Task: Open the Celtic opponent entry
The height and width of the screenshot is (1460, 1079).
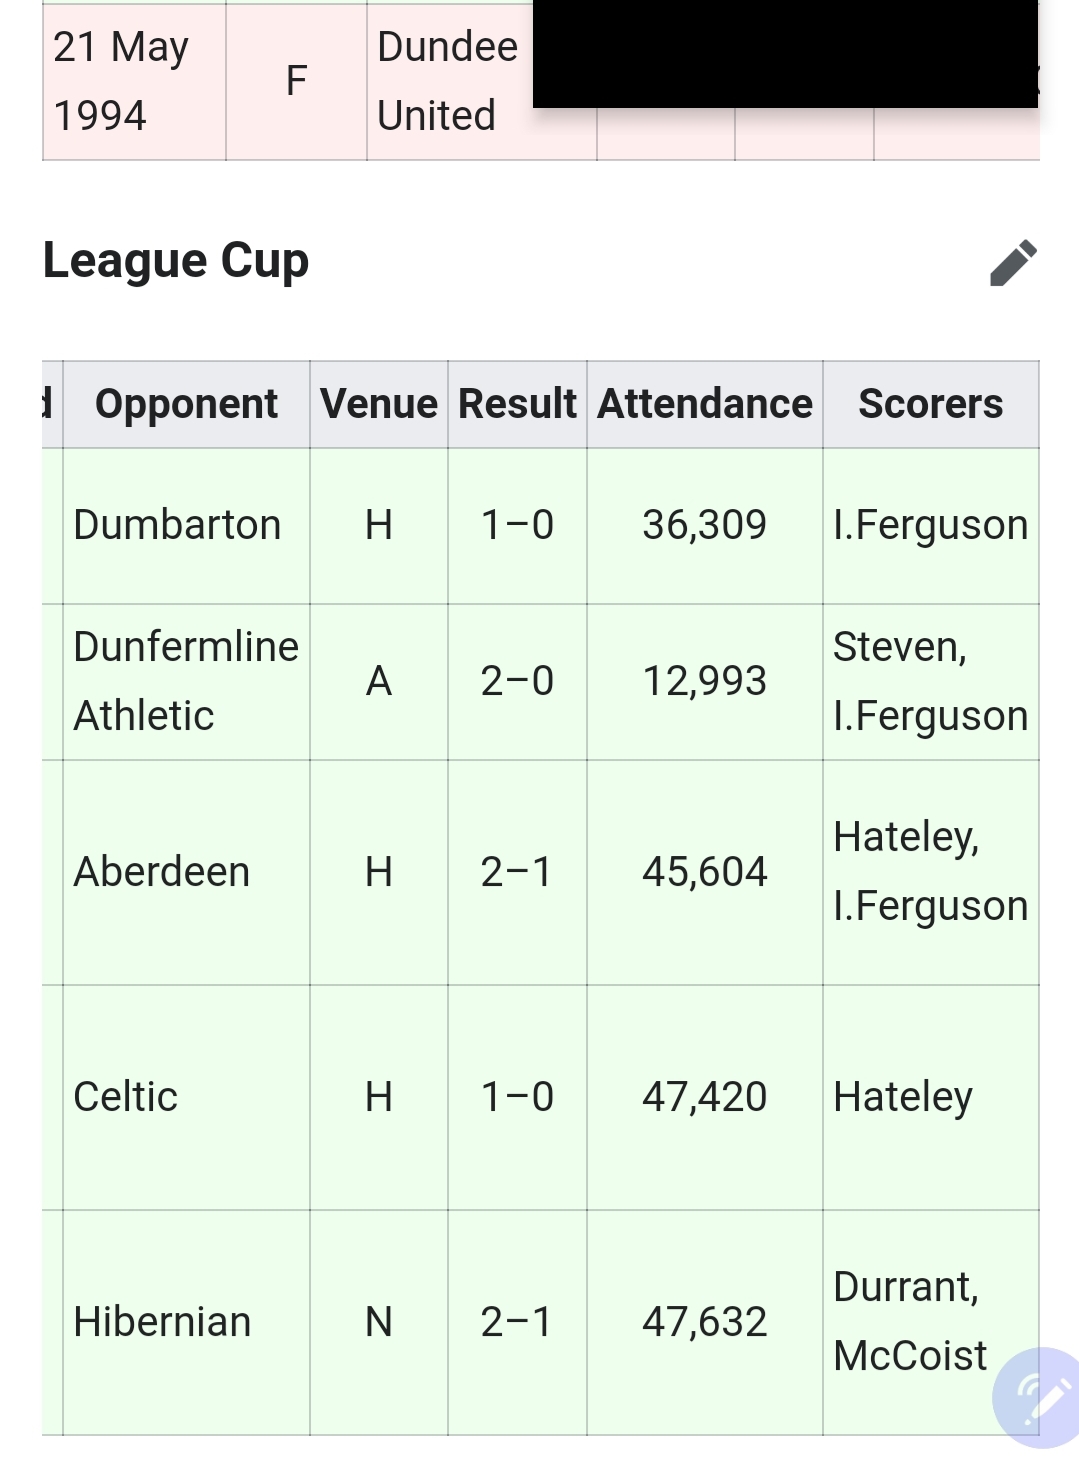Action: (x=125, y=1097)
